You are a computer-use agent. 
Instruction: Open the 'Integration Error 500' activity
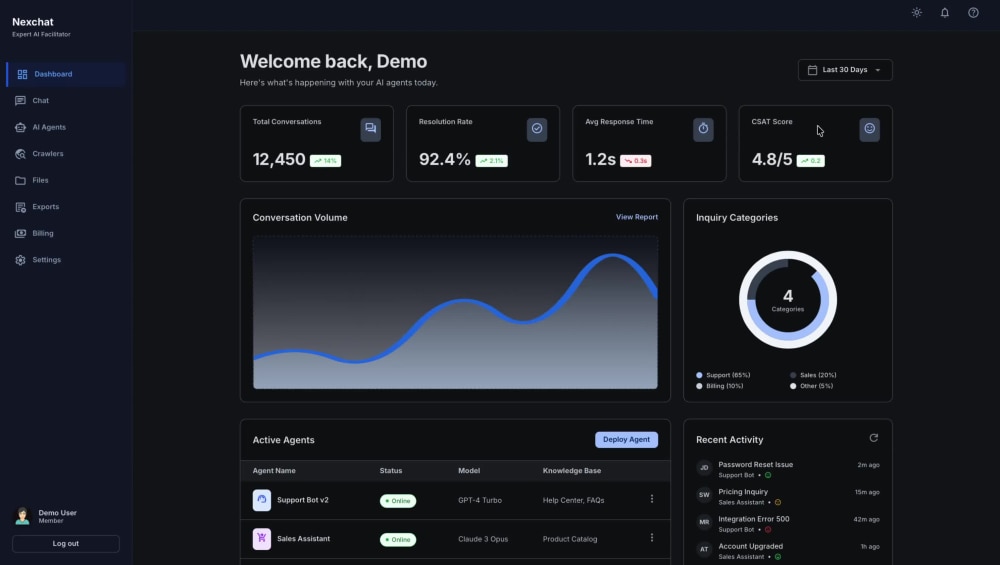tap(788, 524)
